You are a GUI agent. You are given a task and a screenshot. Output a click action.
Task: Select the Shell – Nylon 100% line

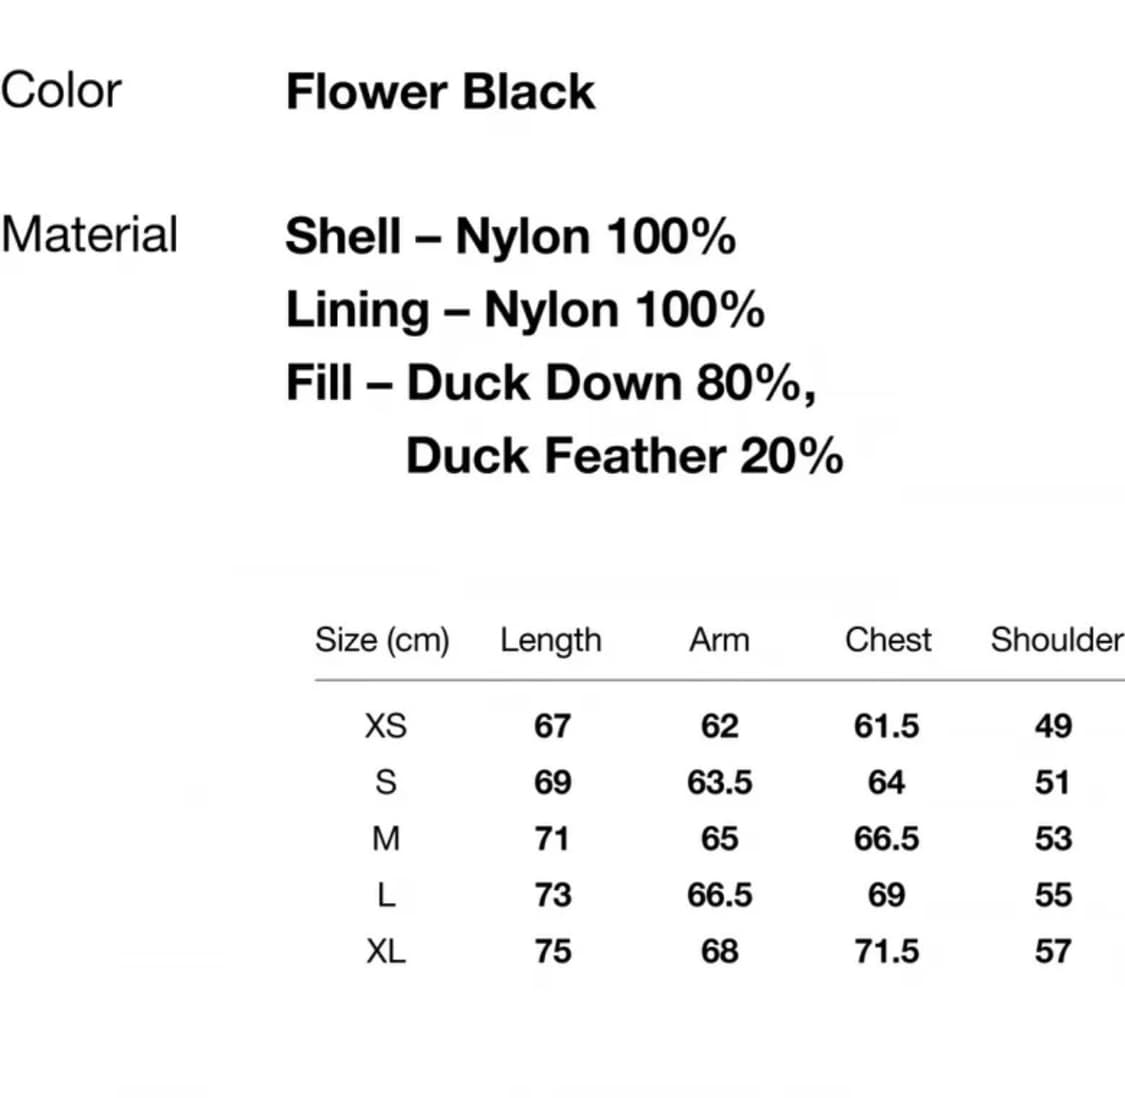point(510,237)
